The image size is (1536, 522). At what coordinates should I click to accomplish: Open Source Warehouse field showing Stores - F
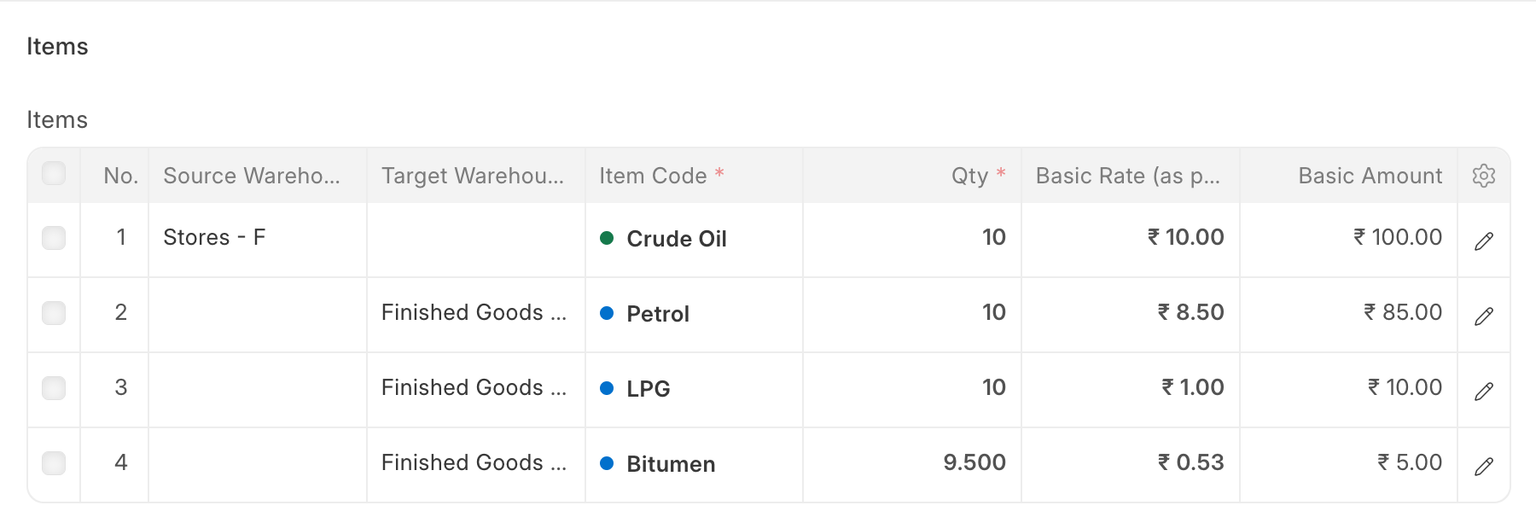257,238
